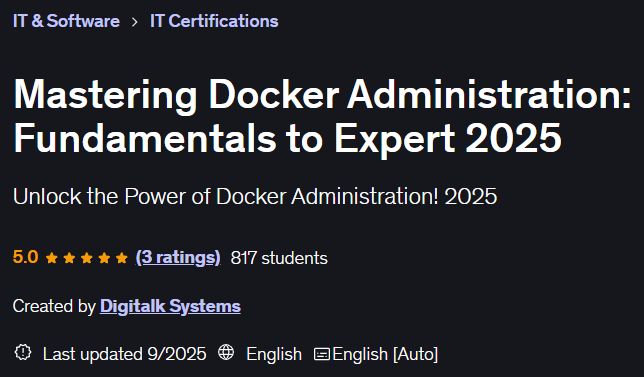Click the English [Auto] captions text
The image size is (644, 377).
(x=385, y=354)
